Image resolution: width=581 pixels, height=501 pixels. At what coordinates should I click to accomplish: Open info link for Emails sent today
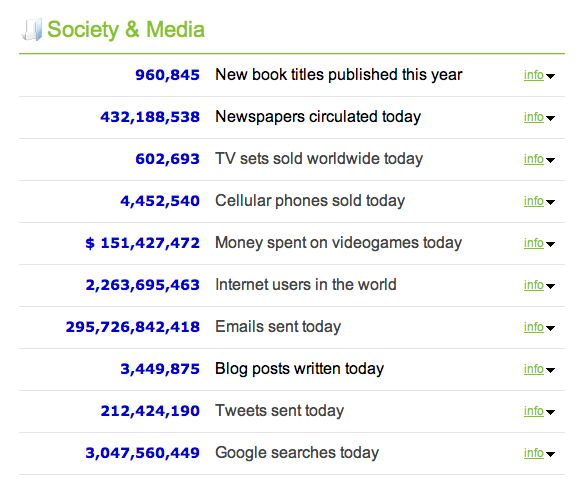[534, 327]
